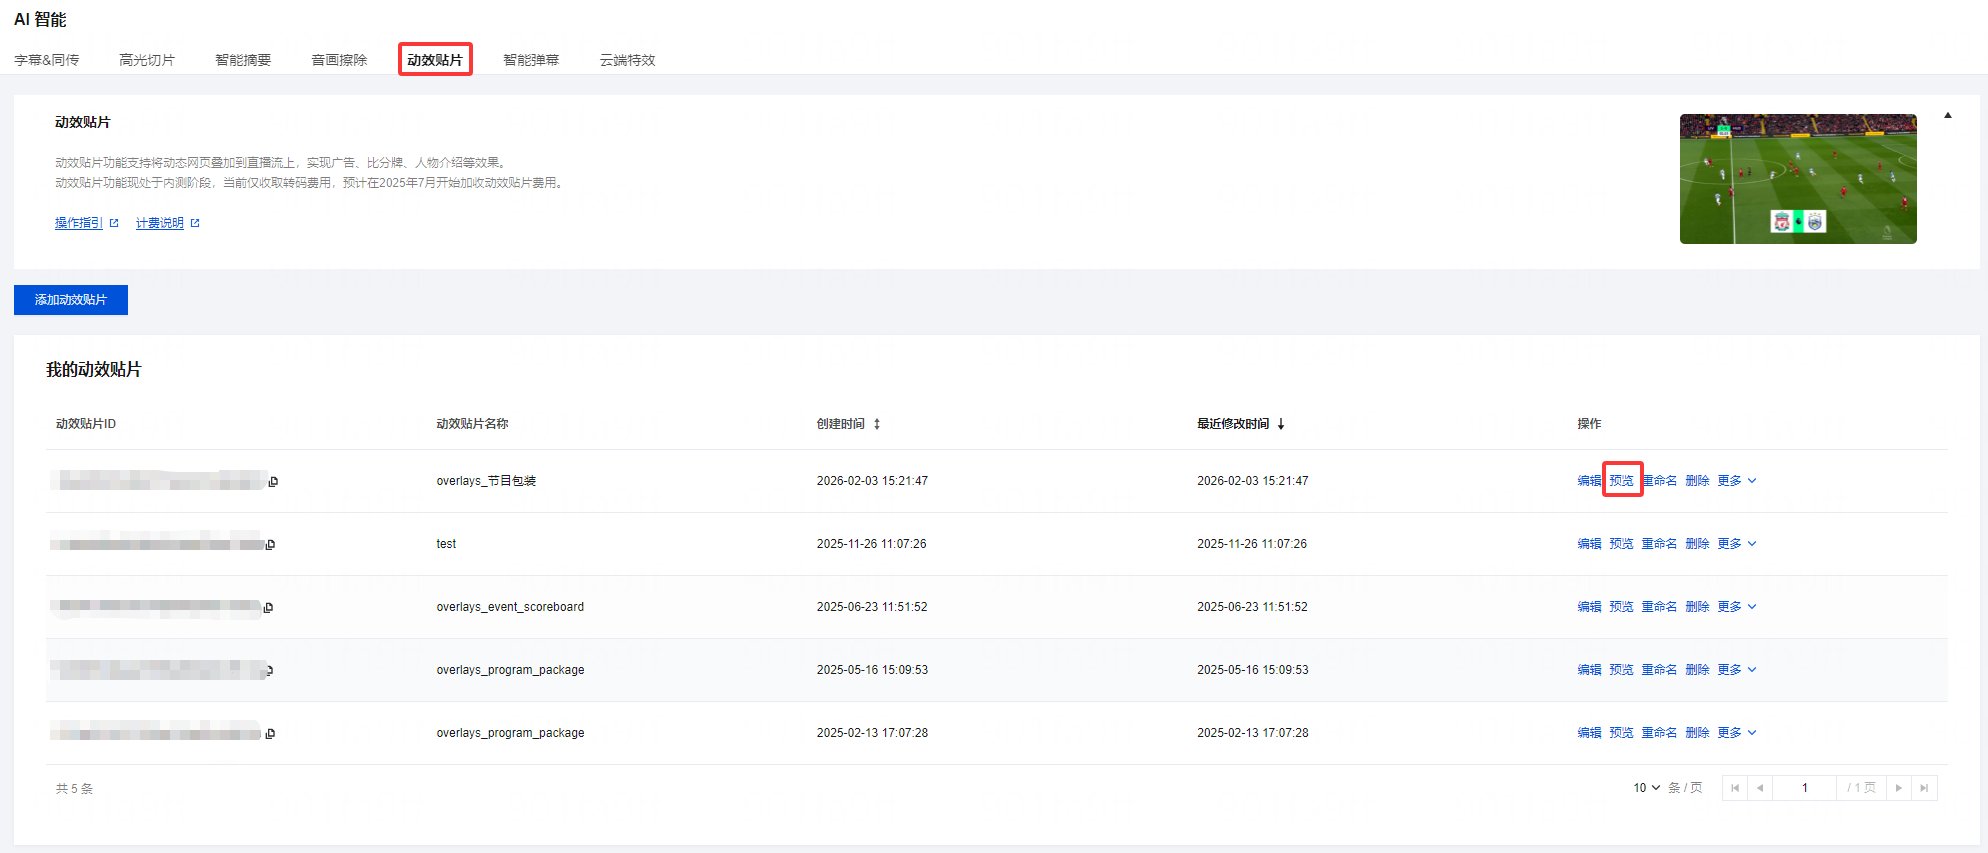
Task: Jump to last page arrow
Action: tap(1924, 788)
